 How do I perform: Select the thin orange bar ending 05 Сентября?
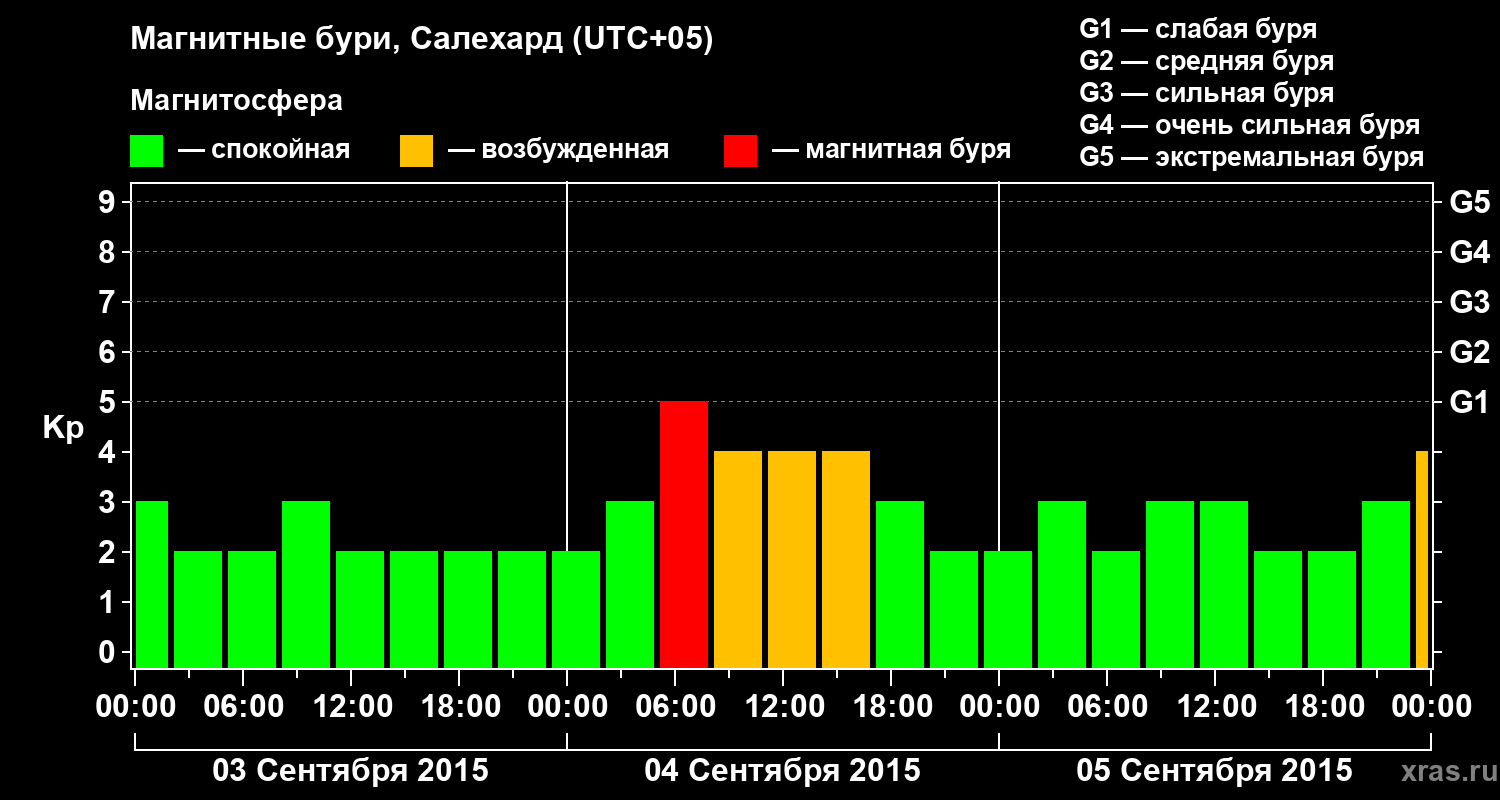coord(1422,560)
